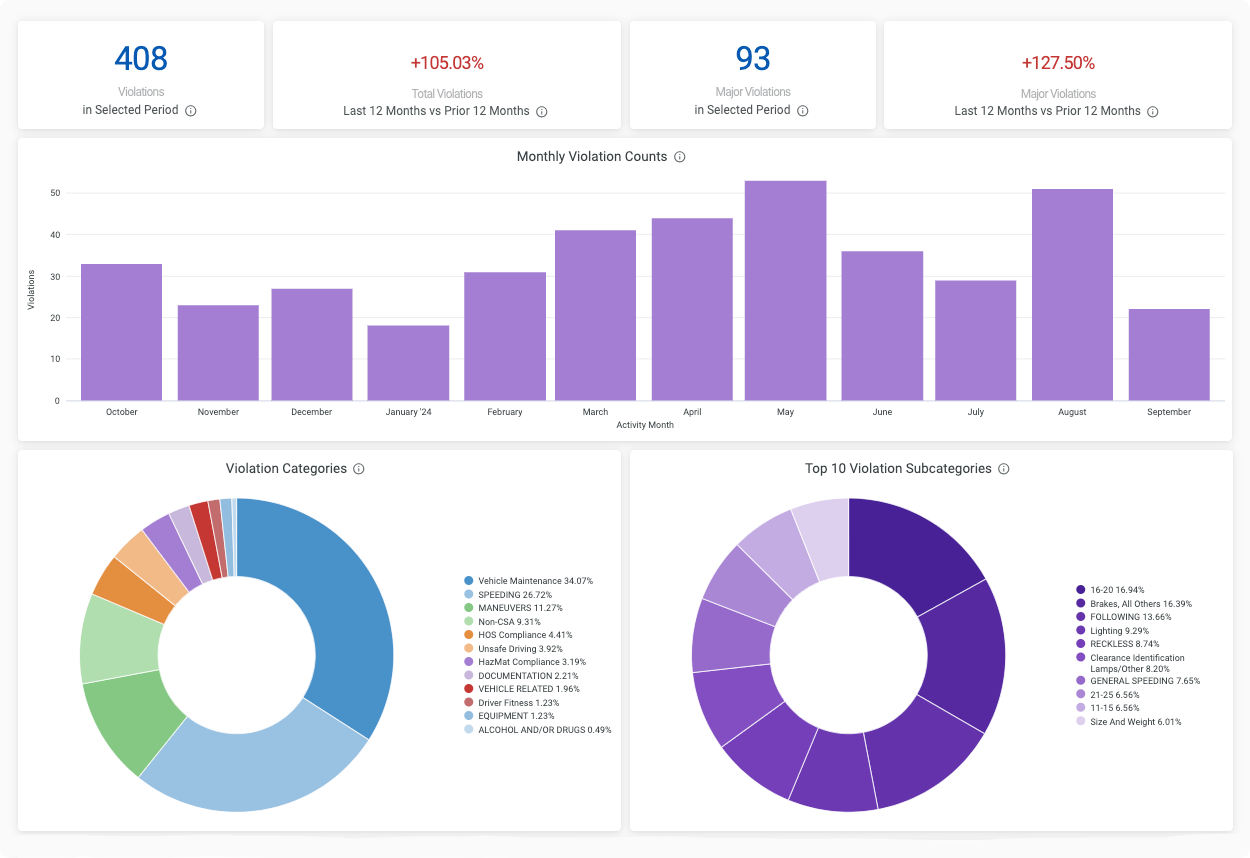
Task: Click the HOS Compliance orange legend swatch
Action: tap(468, 635)
